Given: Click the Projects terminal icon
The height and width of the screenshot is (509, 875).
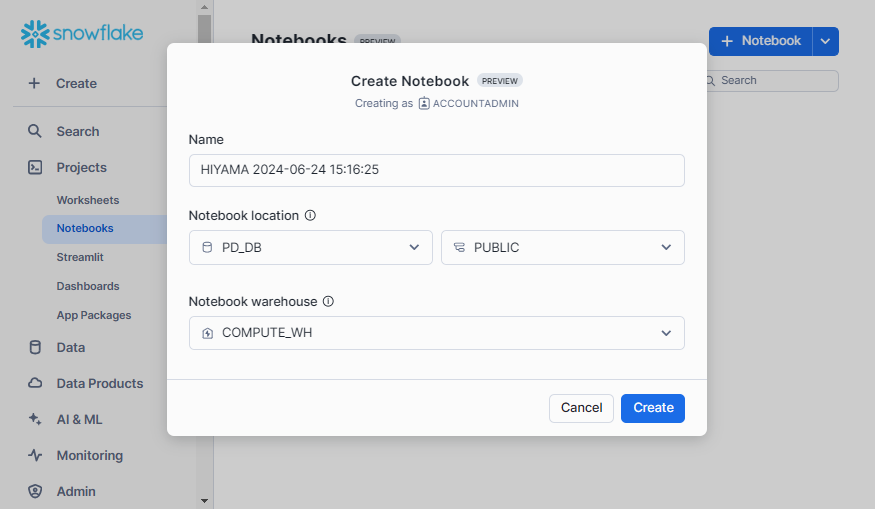Looking at the screenshot, I should pos(35,167).
